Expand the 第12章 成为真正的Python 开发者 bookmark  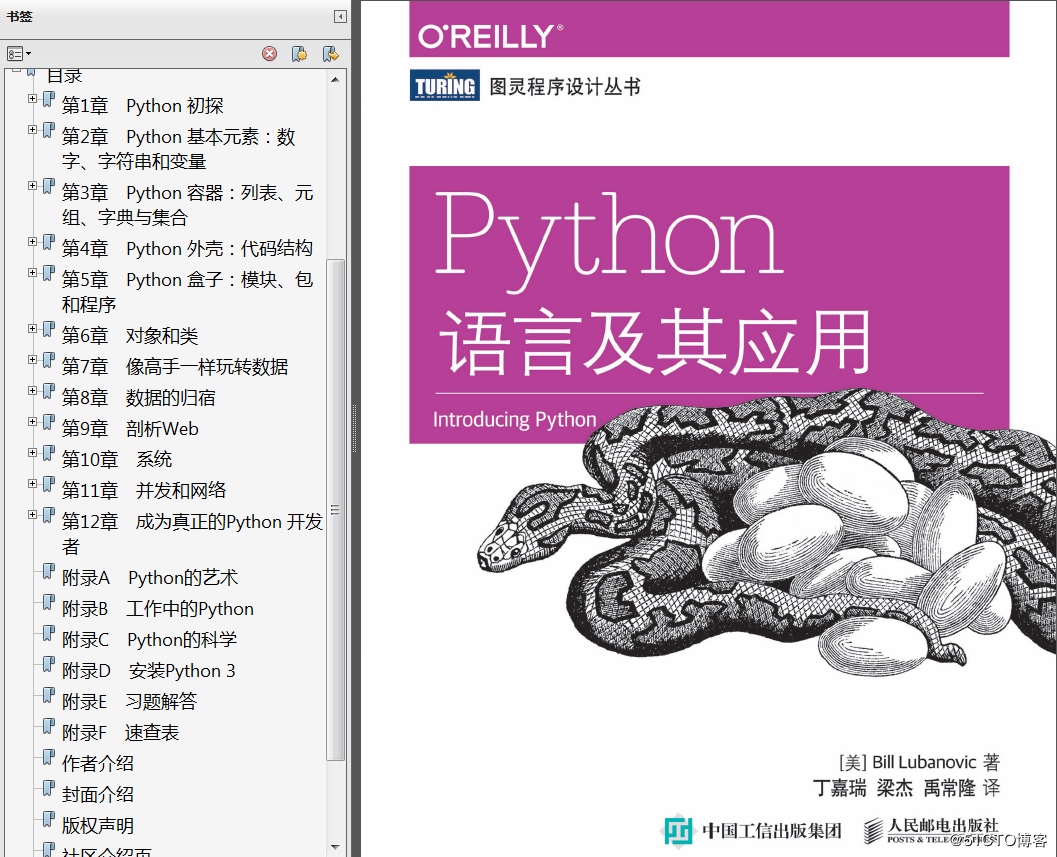pos(32,514)
